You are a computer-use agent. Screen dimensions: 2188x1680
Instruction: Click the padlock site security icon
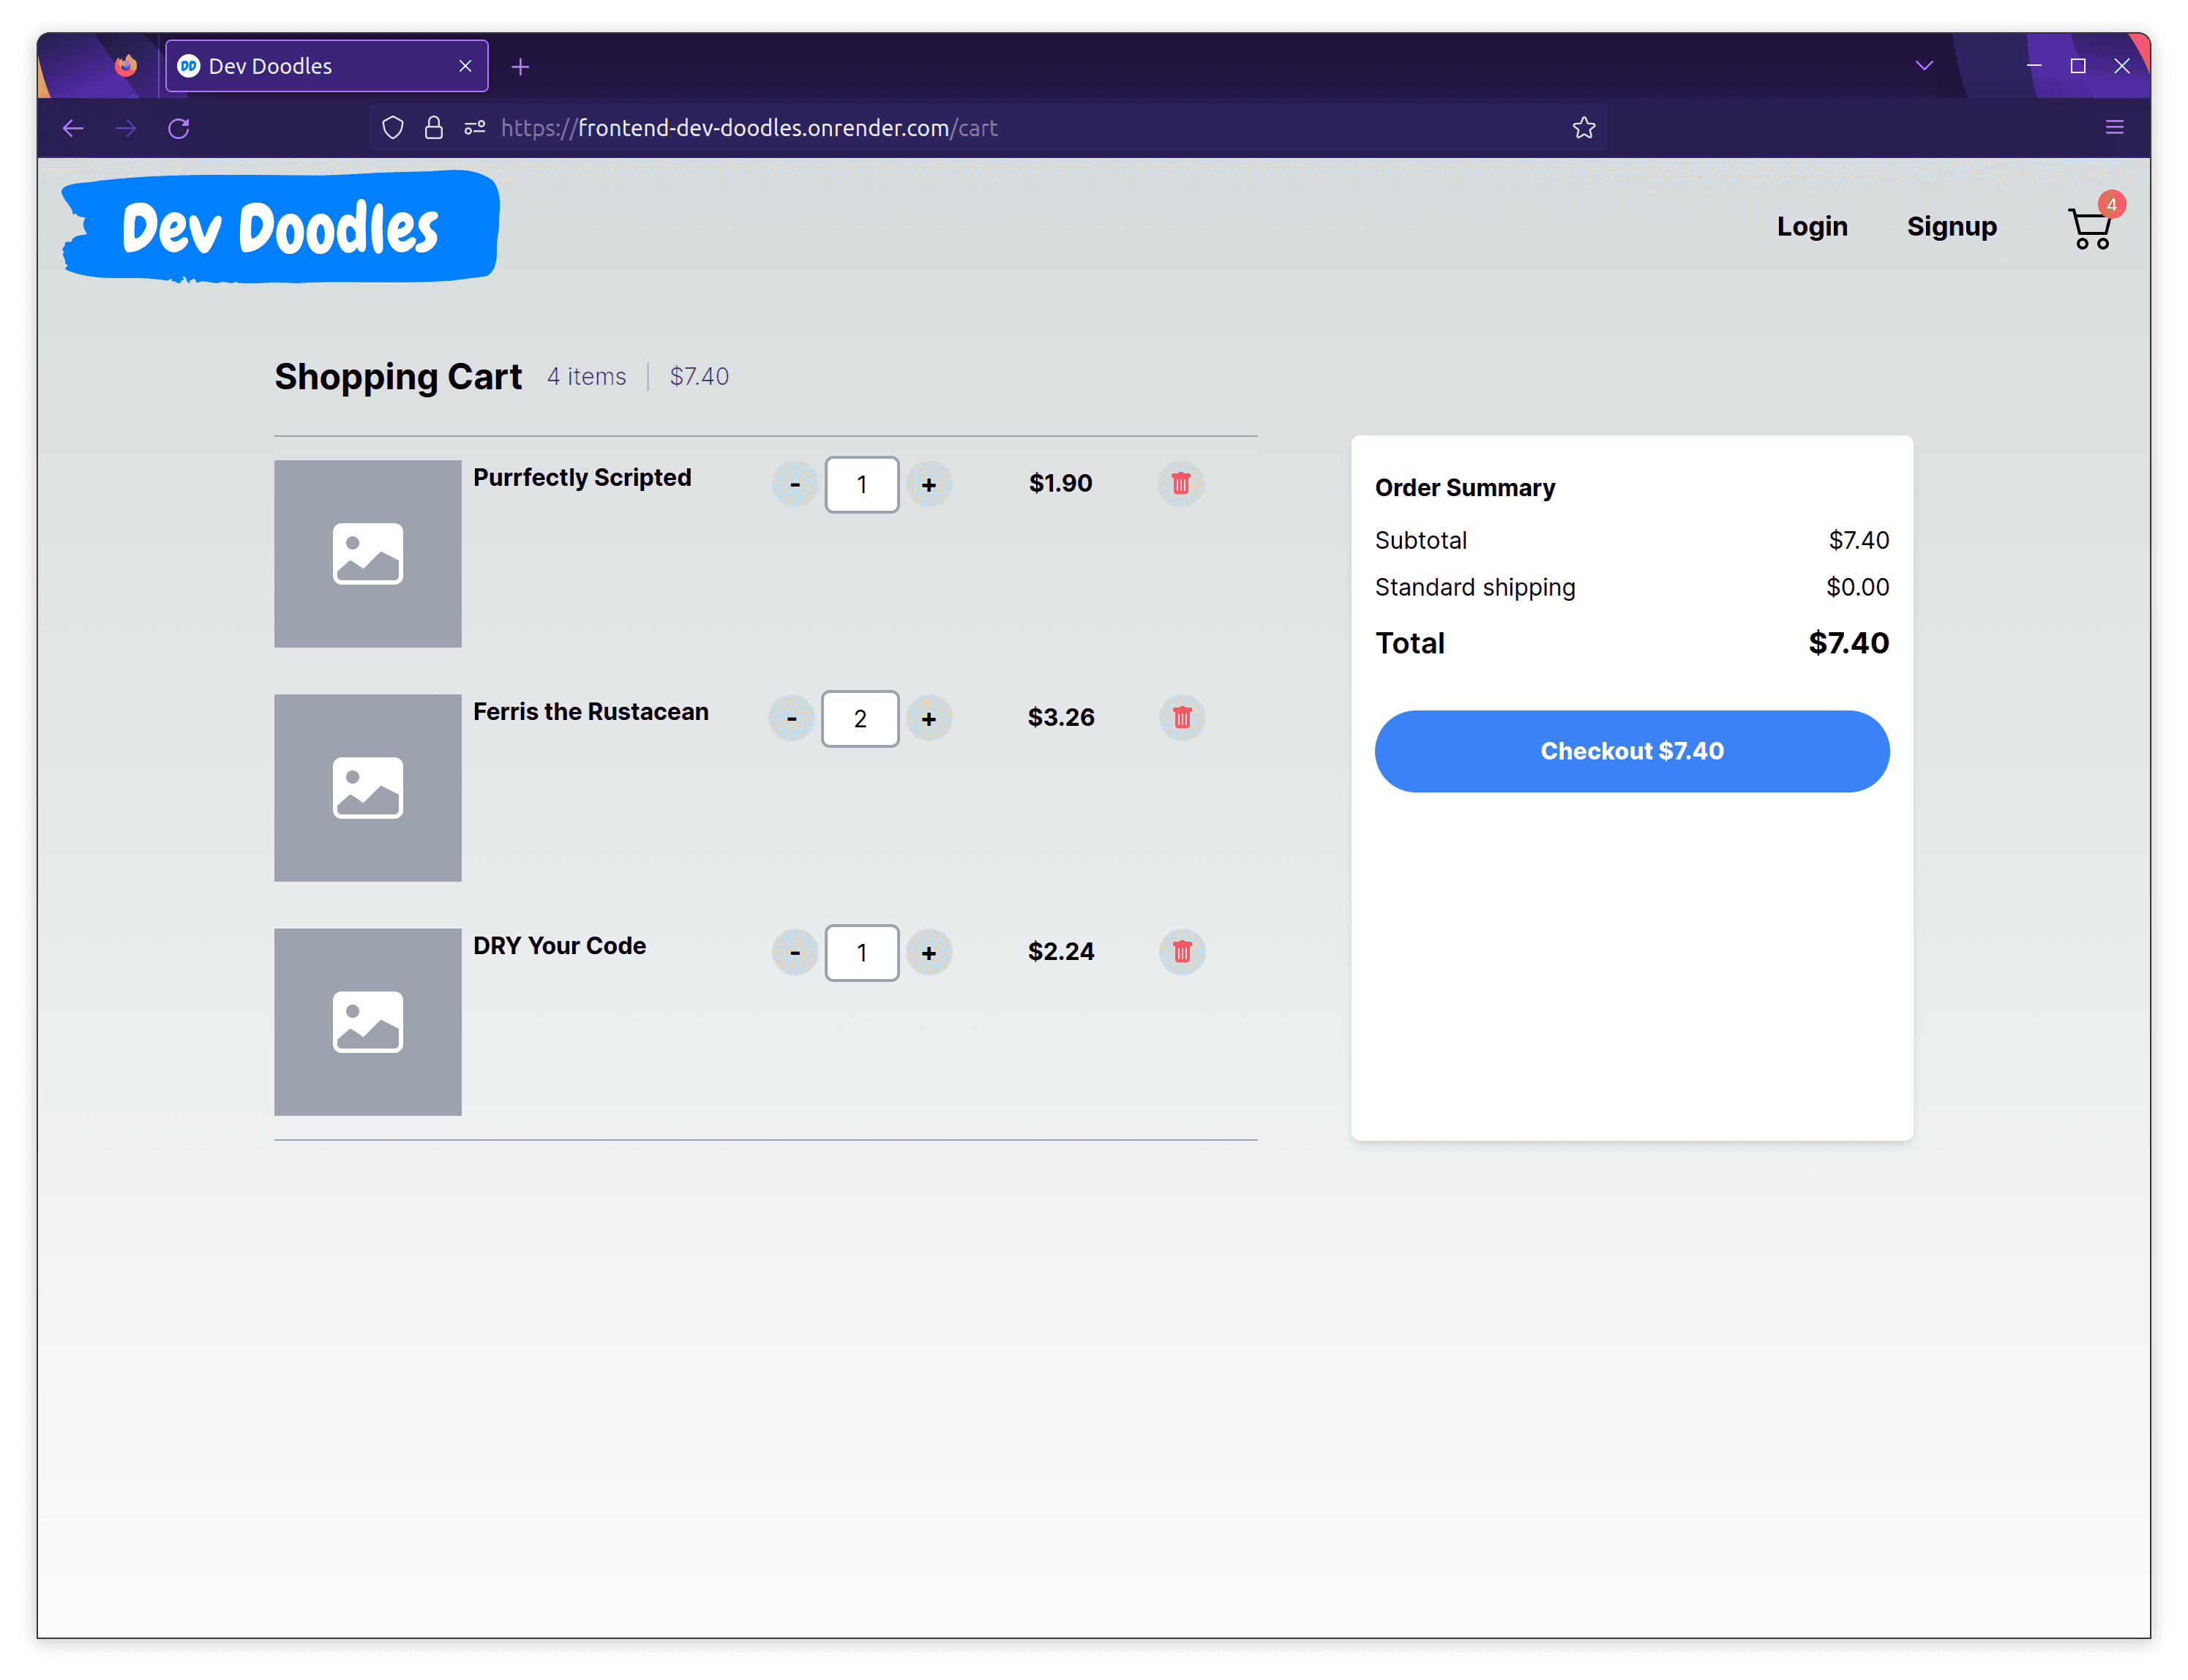pos(434,127)
